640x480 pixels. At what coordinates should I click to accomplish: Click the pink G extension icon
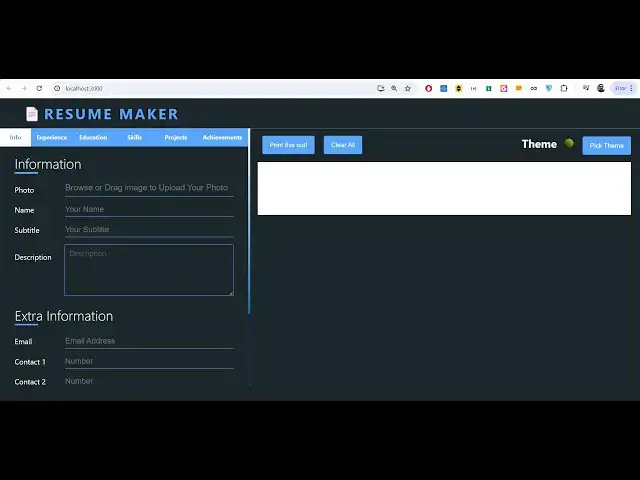(x=504, y=88)
